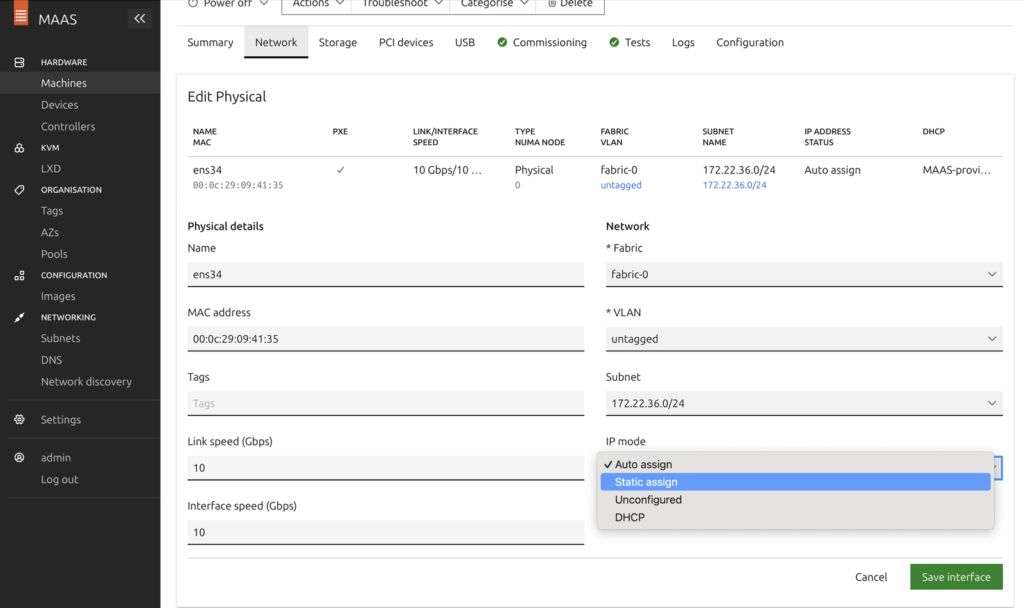Click the admin user icon
The image size is (1024, 608).
(20, 457)
